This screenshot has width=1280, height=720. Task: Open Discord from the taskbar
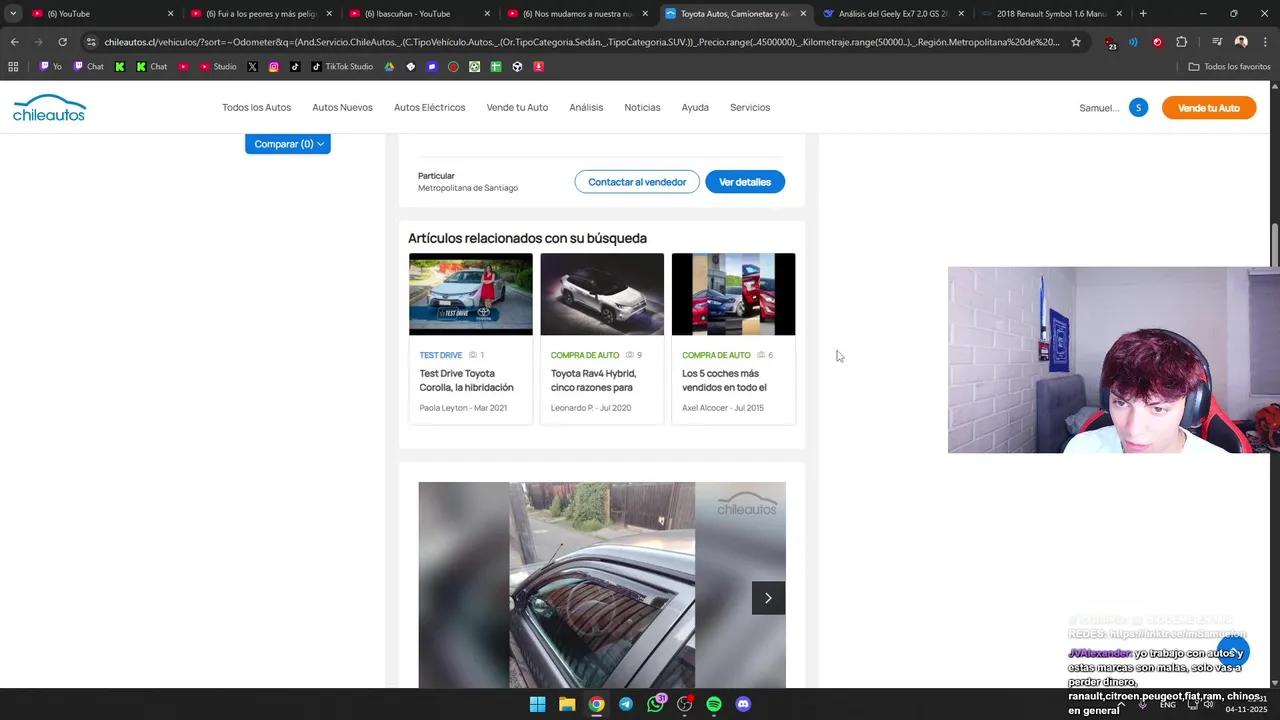(x=743, y=704)
